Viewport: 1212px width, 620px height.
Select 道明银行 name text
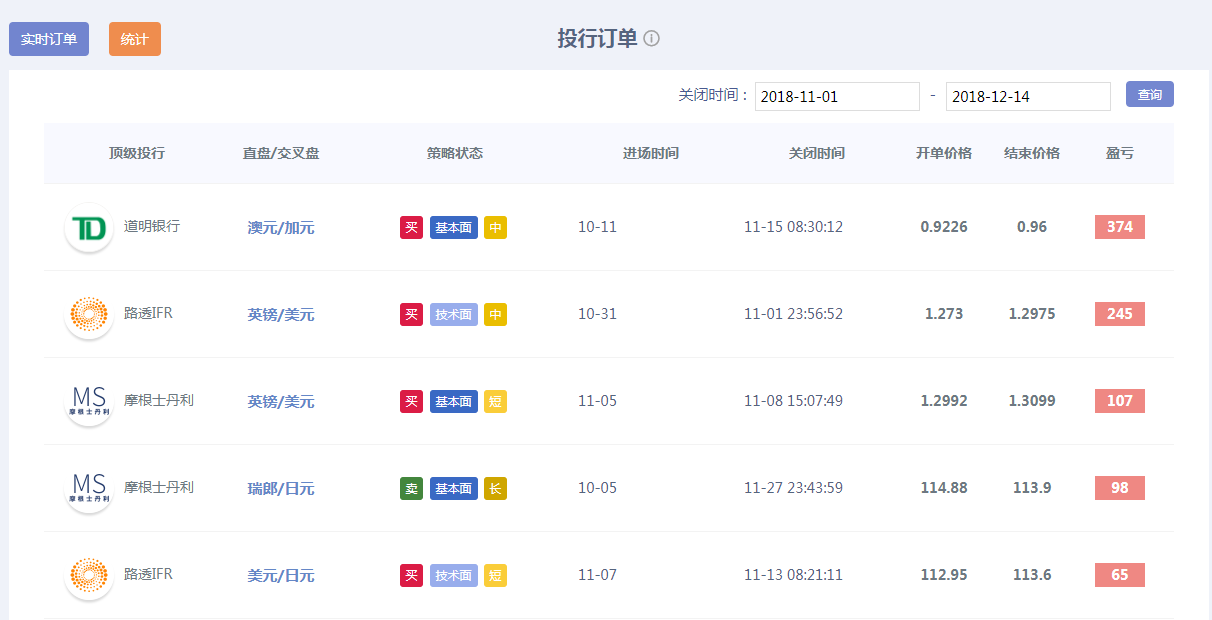(x=152, y=226)
